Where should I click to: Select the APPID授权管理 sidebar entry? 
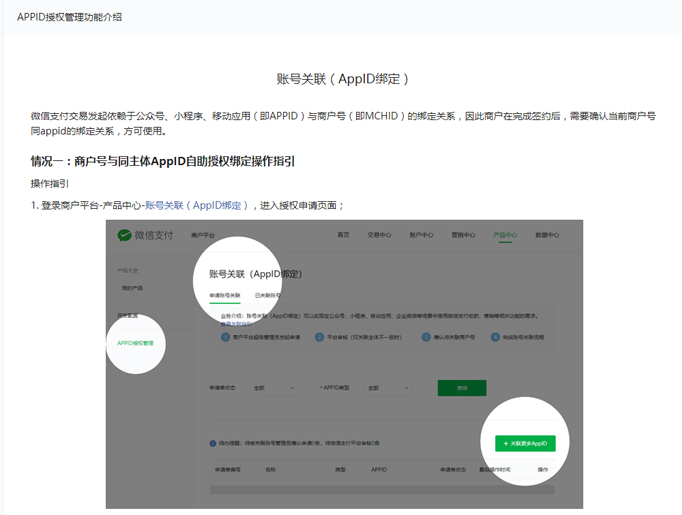135,343
